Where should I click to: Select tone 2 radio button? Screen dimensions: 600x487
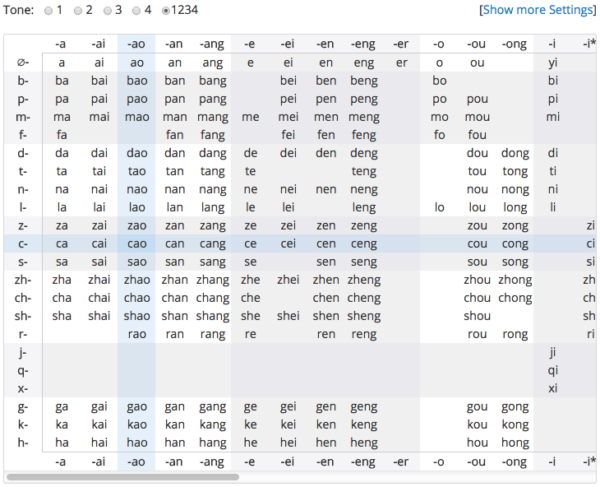point(77,10)
